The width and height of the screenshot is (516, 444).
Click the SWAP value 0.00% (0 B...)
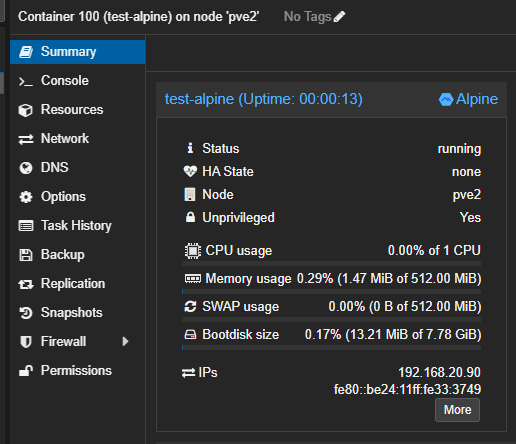405,306
